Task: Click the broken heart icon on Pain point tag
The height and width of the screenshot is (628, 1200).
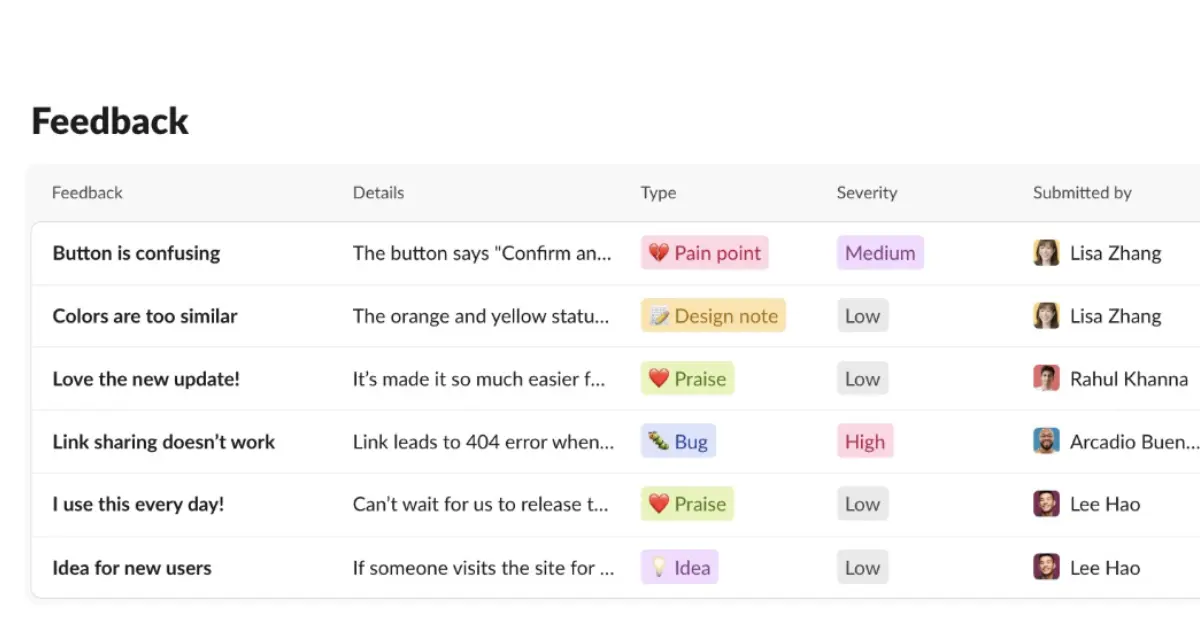Action: pos(659,253)
